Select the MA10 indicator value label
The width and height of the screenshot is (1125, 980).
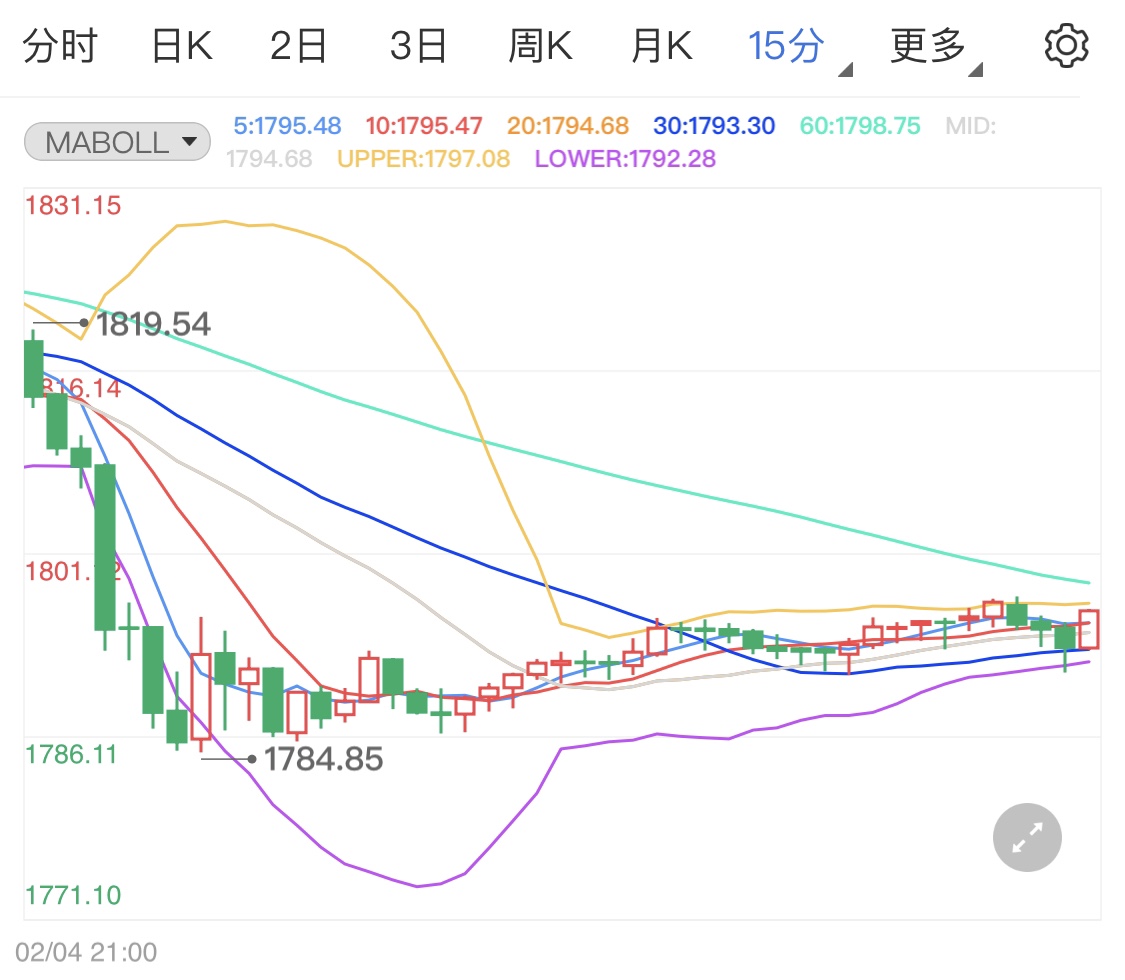point(423,125)
